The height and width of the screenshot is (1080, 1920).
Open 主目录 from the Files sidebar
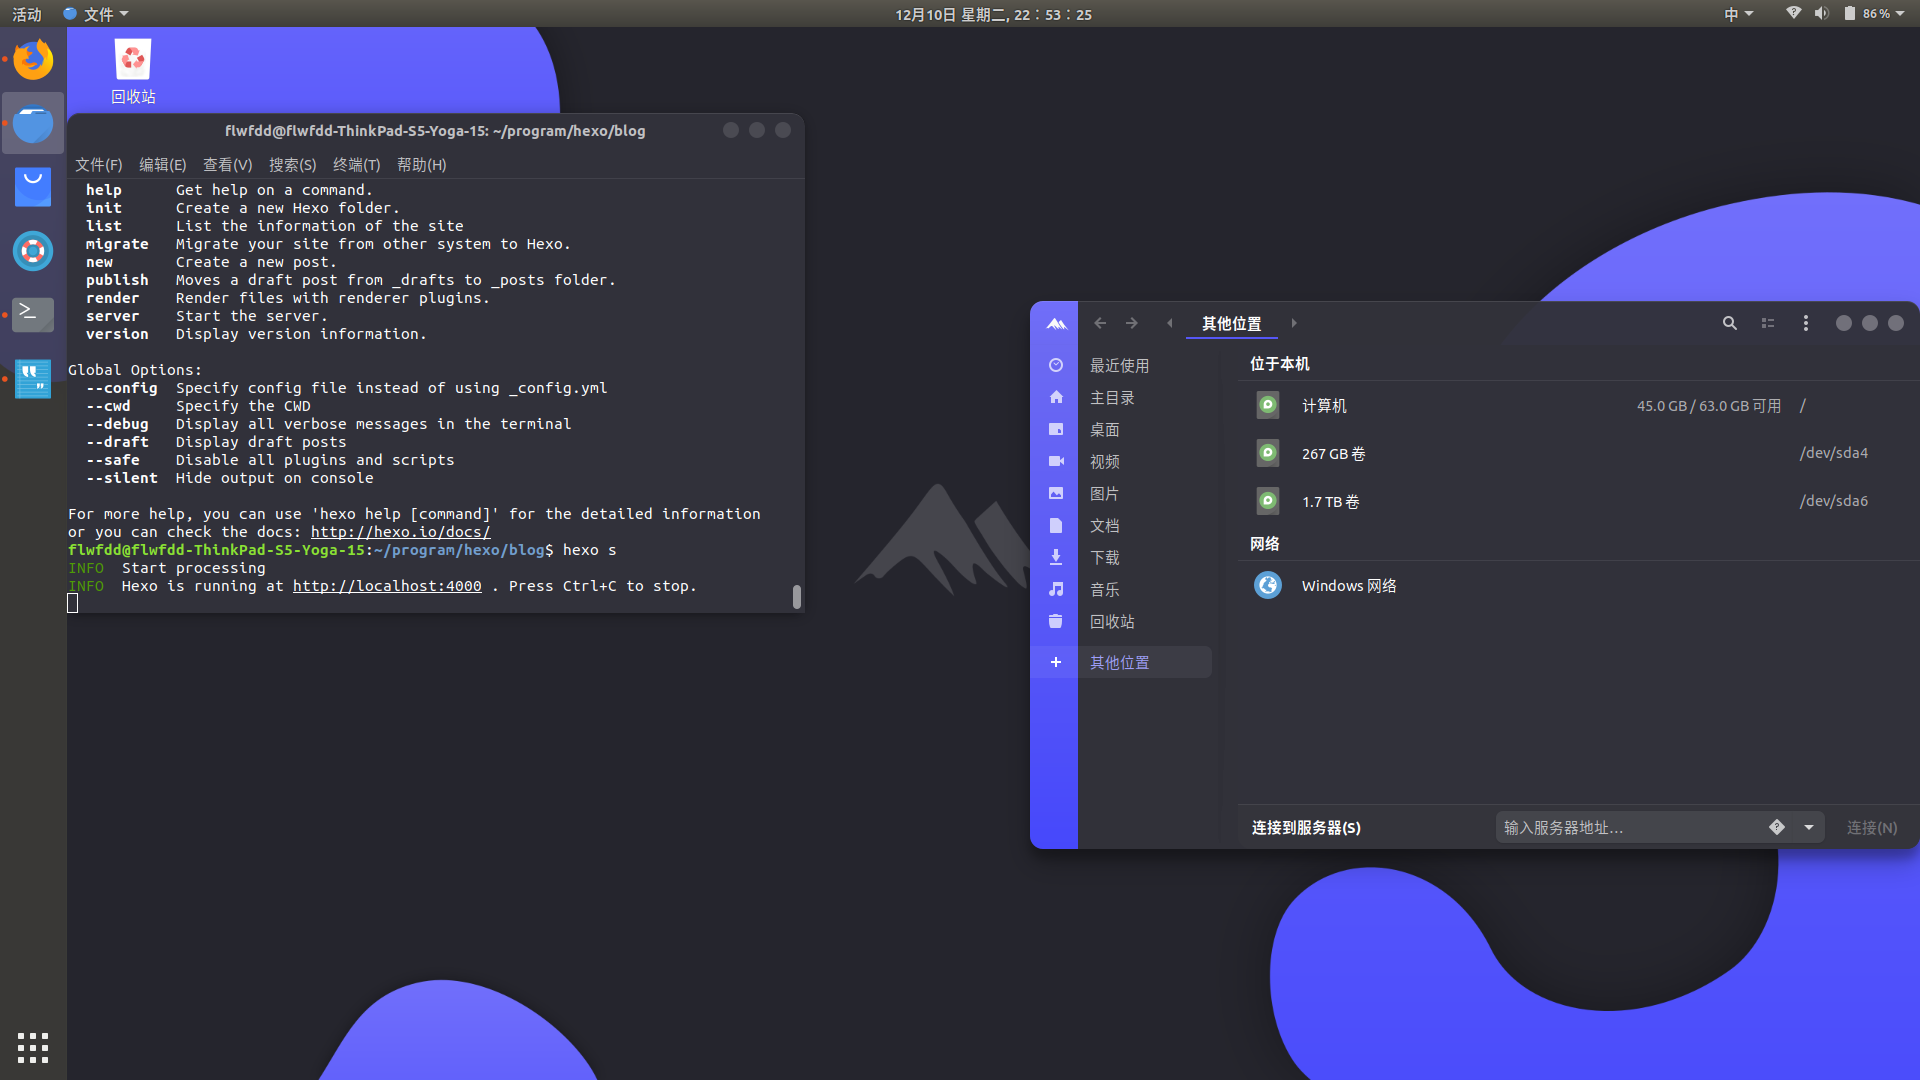click(x=1113, y=397)
